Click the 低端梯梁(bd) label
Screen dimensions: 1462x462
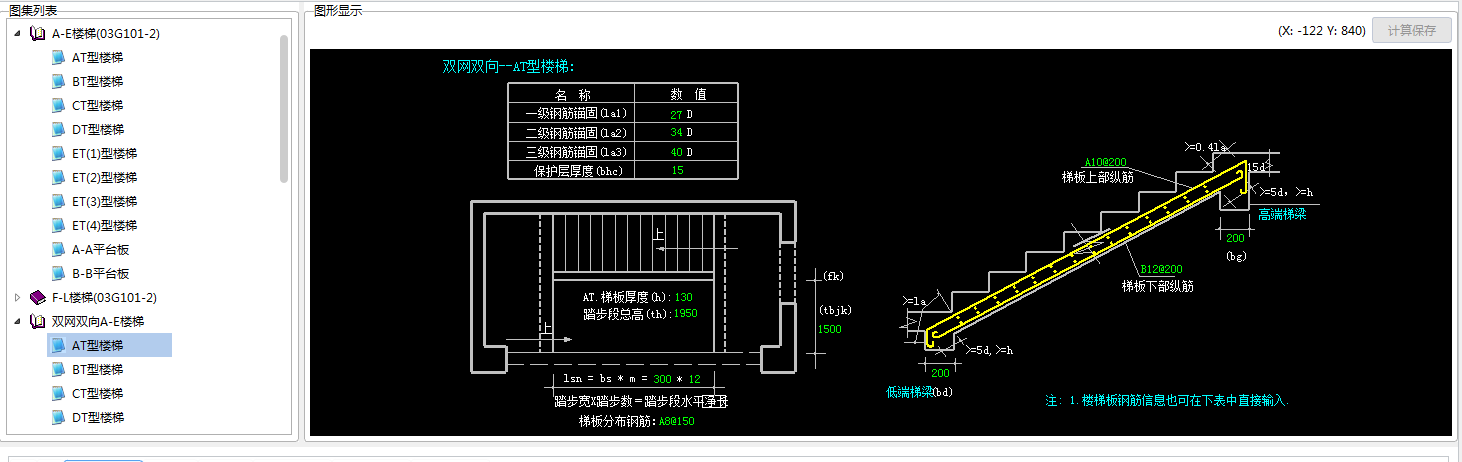click(919, 391)
